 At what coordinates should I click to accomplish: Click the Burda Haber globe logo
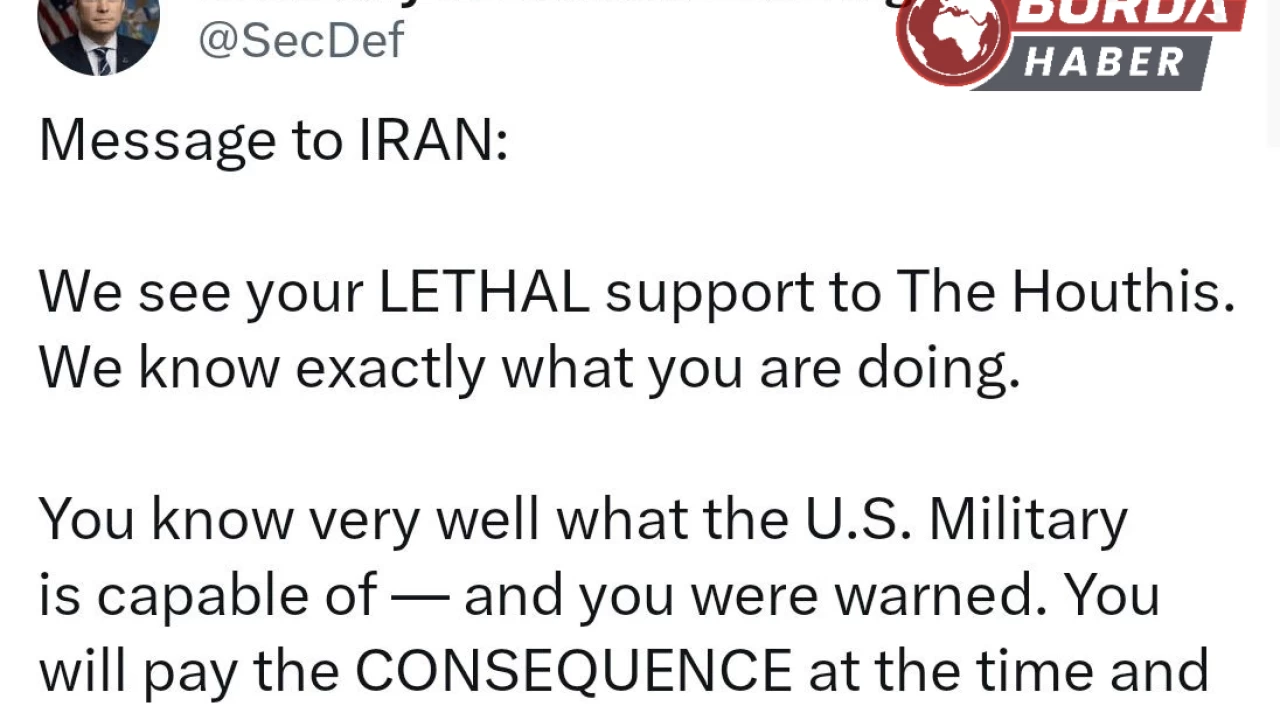click(950, 41)
